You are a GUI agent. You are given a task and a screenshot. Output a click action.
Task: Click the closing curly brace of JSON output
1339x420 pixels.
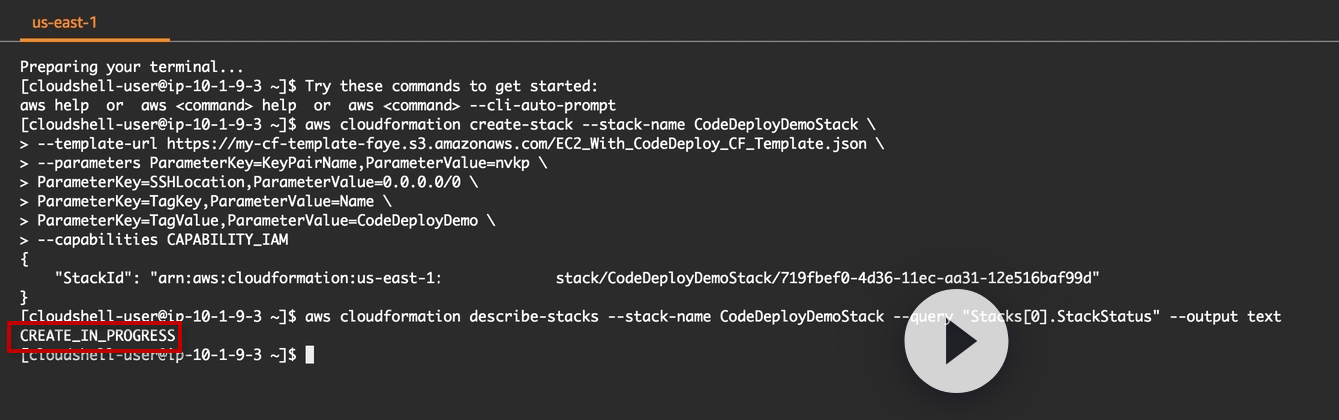click(24, 297)
